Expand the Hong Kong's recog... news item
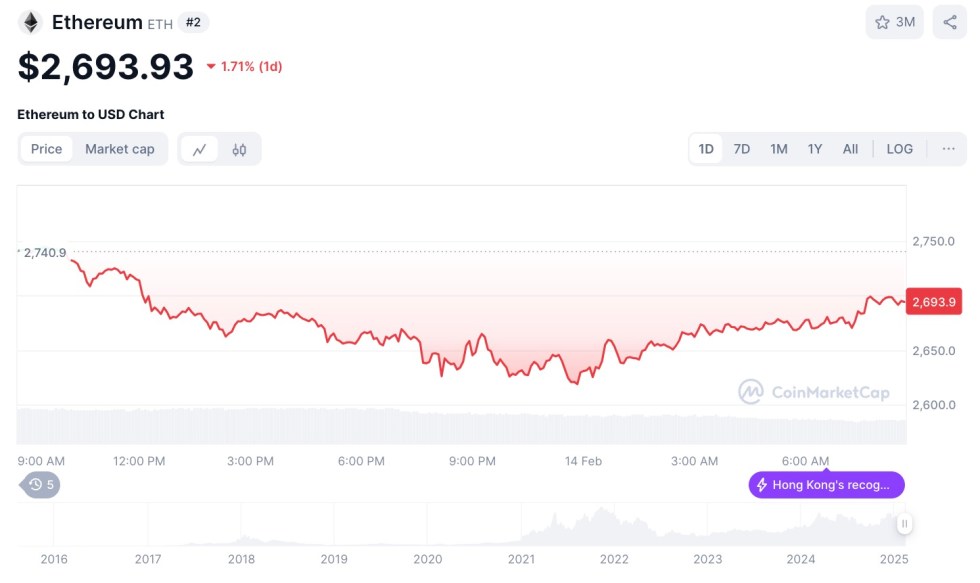Image resolution: width=980 pixels, height=583 pixels. tap(826, 485)
